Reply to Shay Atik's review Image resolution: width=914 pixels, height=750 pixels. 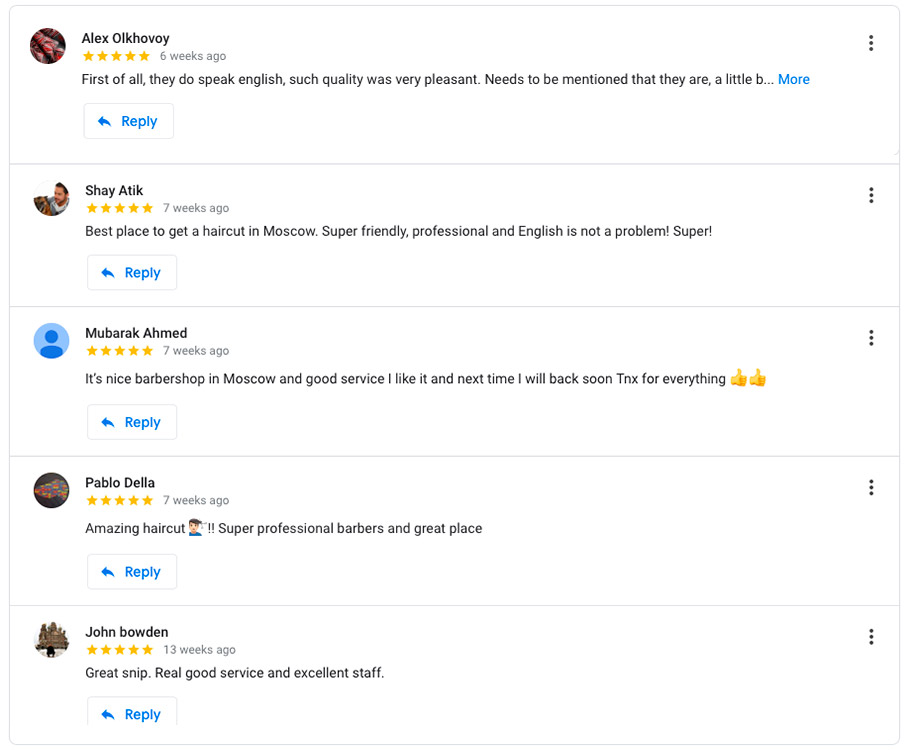(132, 273)
